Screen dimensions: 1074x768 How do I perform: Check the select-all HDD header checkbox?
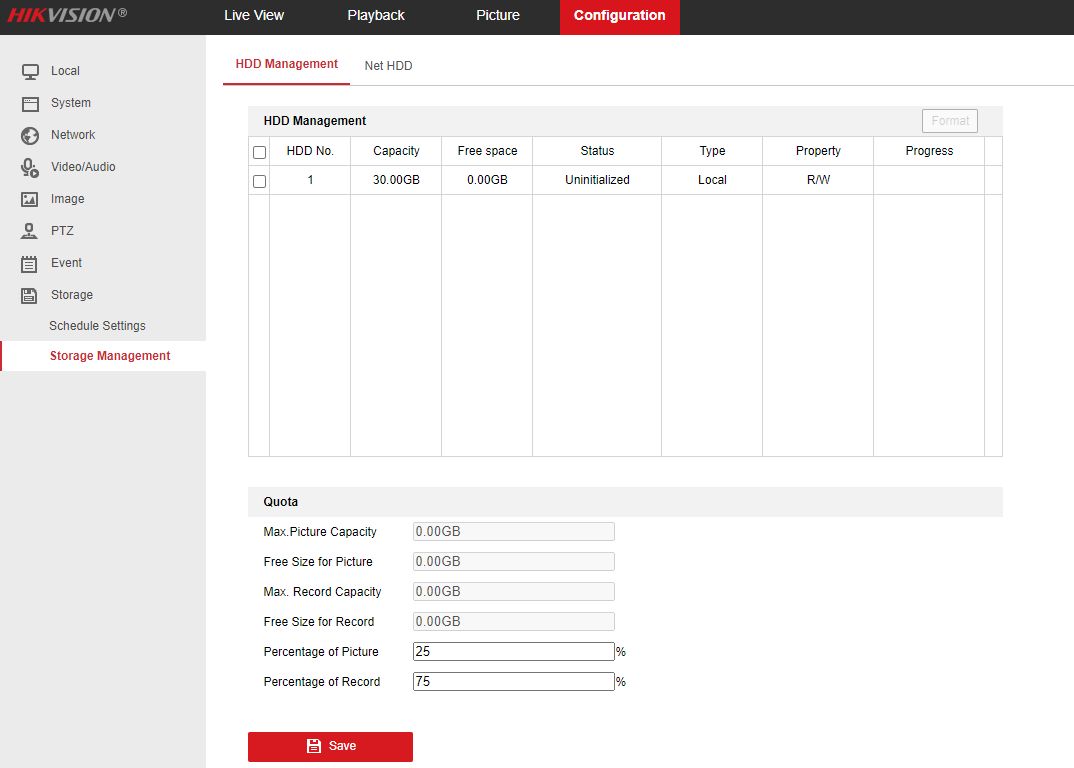point(260,152)
